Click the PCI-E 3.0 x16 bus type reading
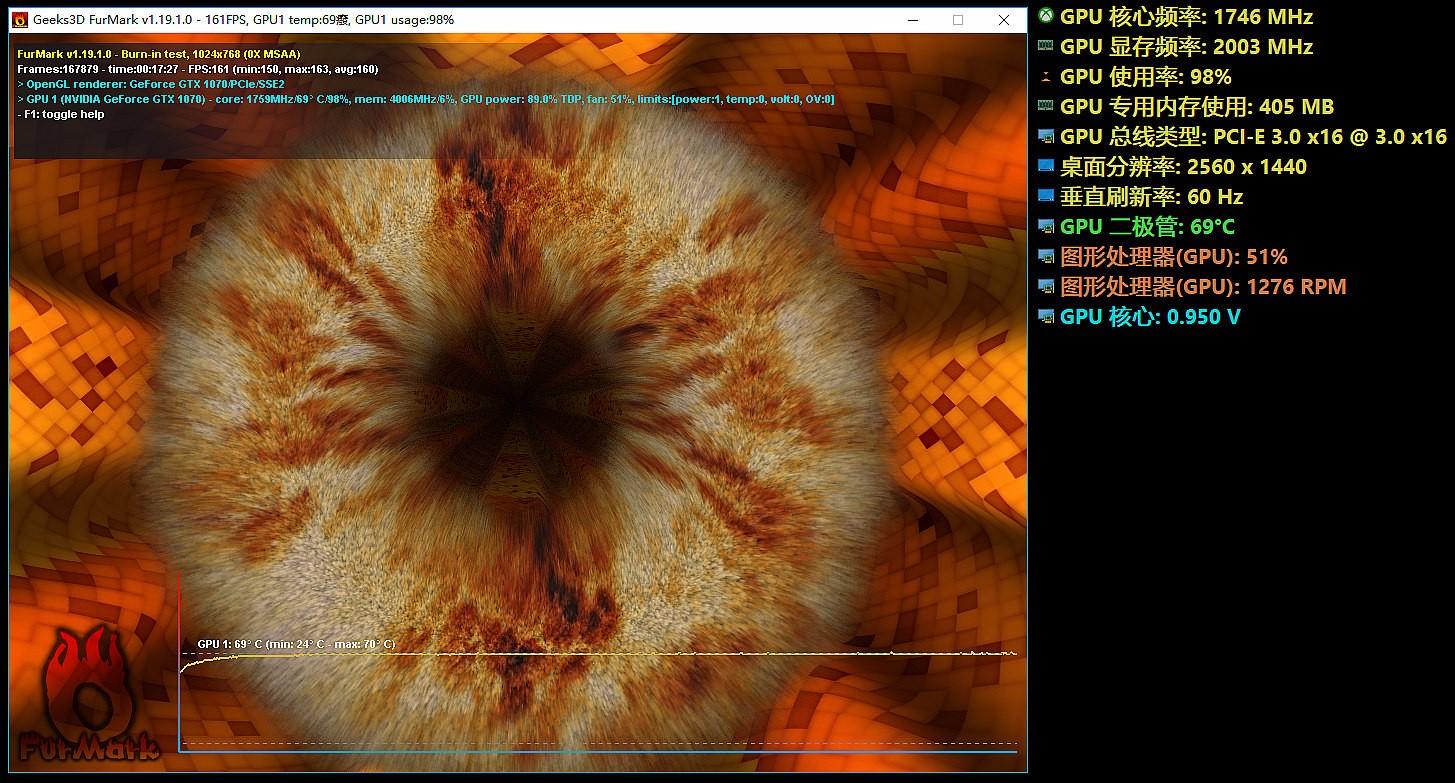 point(1254,136)
